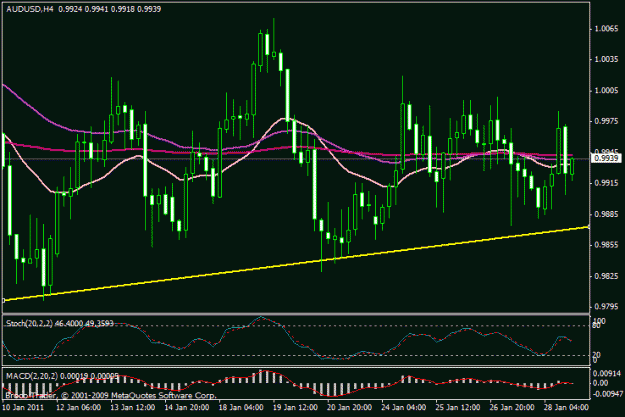Click the 24 Jan 04:00 time label

pos(403,407)
